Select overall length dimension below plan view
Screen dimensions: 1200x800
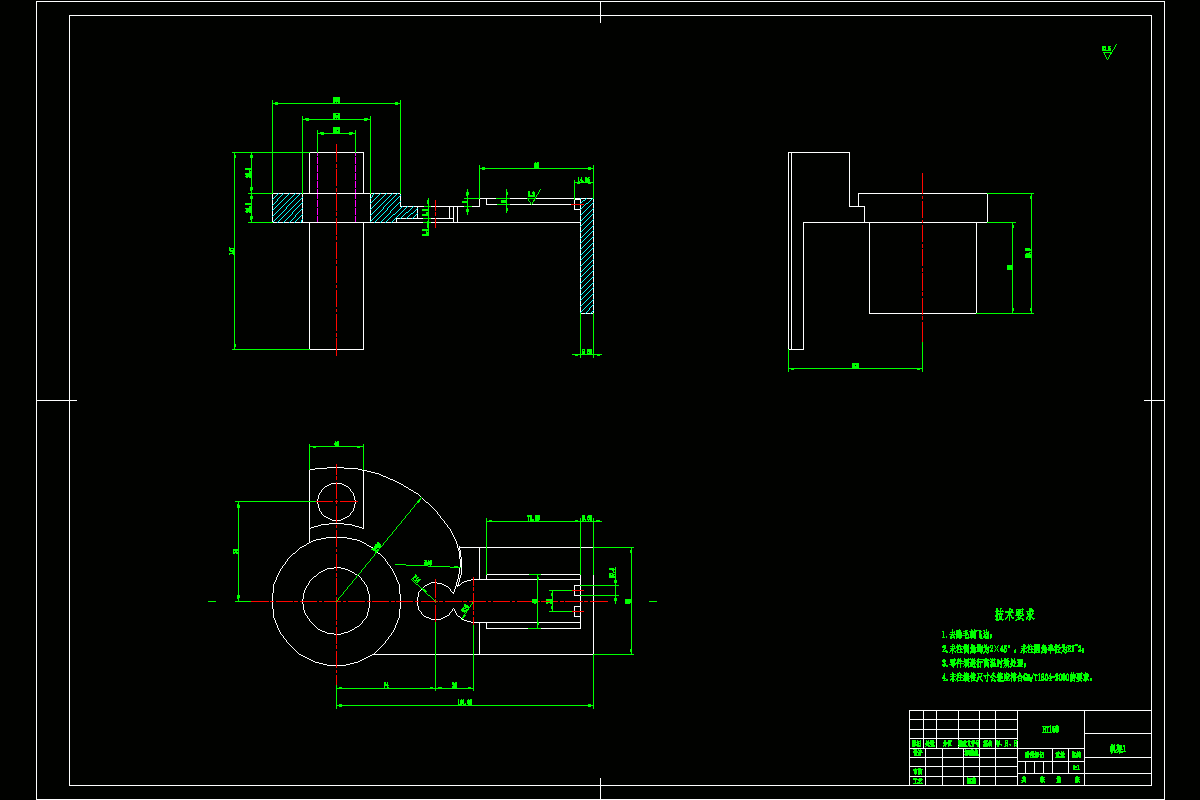click(x=465, y=704)
